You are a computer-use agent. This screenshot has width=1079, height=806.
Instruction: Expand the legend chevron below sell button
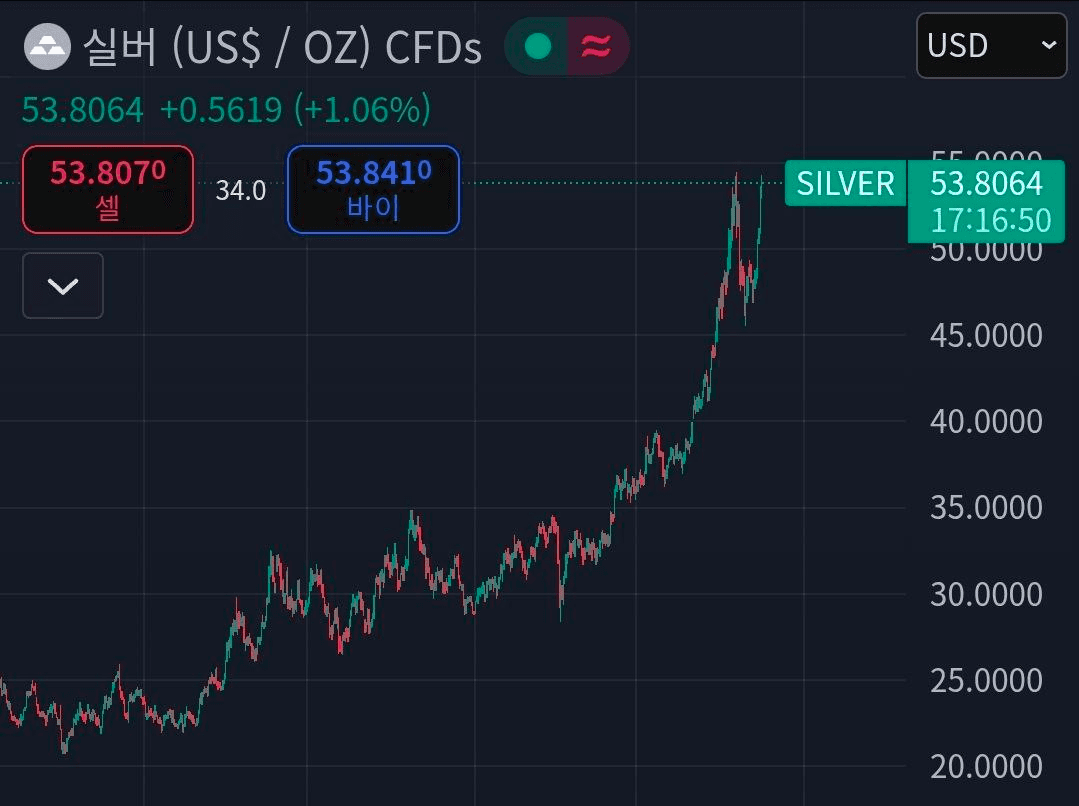(63, 286)
